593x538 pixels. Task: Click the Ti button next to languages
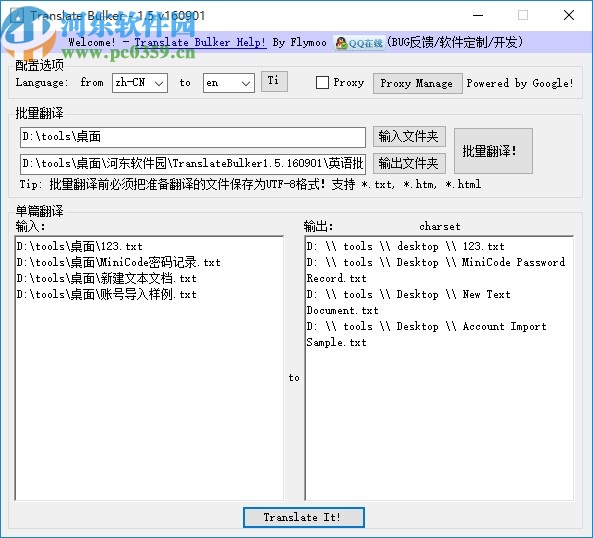point(274,81)
